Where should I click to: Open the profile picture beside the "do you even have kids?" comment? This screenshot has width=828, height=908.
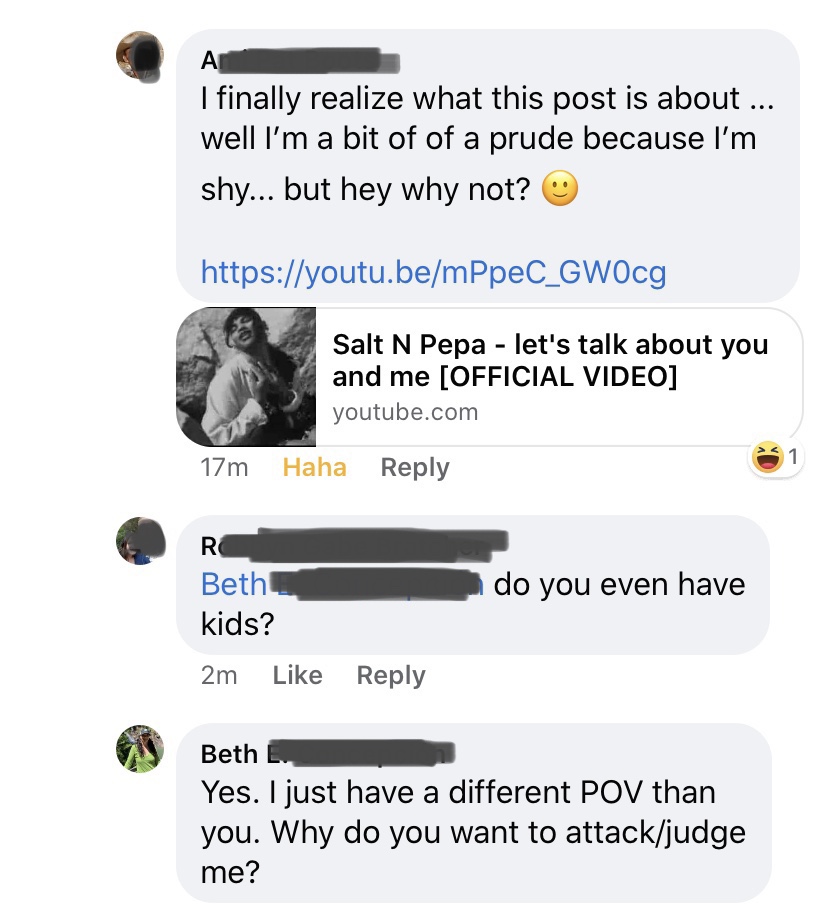141,542
